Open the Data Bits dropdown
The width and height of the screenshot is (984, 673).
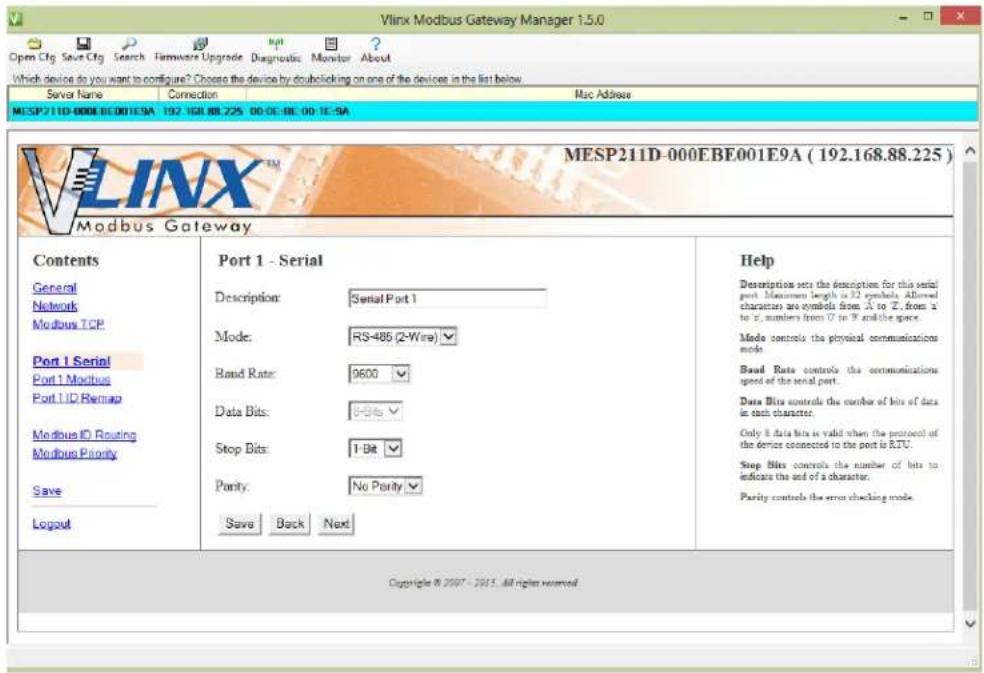pos(375,411)
